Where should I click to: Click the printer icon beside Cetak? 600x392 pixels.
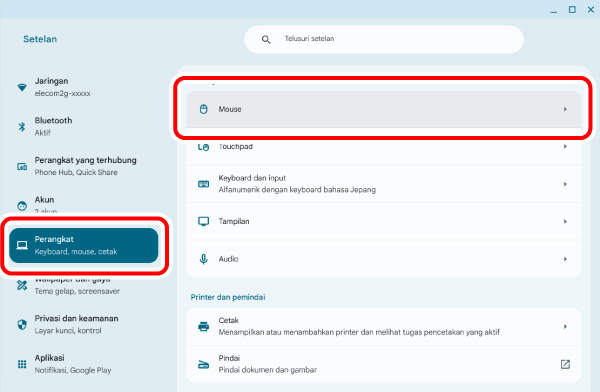click(x=204, y=327)
